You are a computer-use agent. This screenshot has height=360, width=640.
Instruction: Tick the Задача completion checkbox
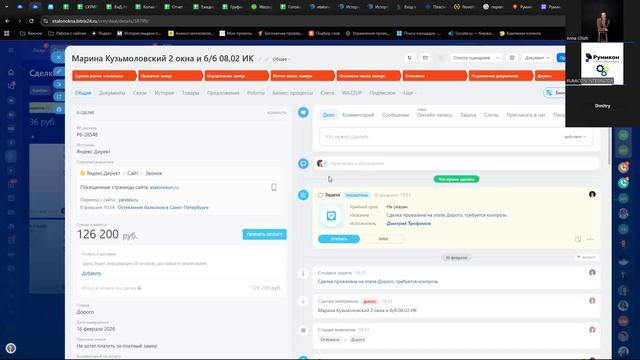coord(320,195)
